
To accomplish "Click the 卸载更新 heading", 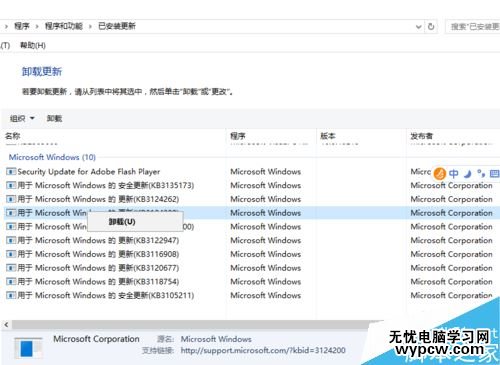I will pos(42,71).
